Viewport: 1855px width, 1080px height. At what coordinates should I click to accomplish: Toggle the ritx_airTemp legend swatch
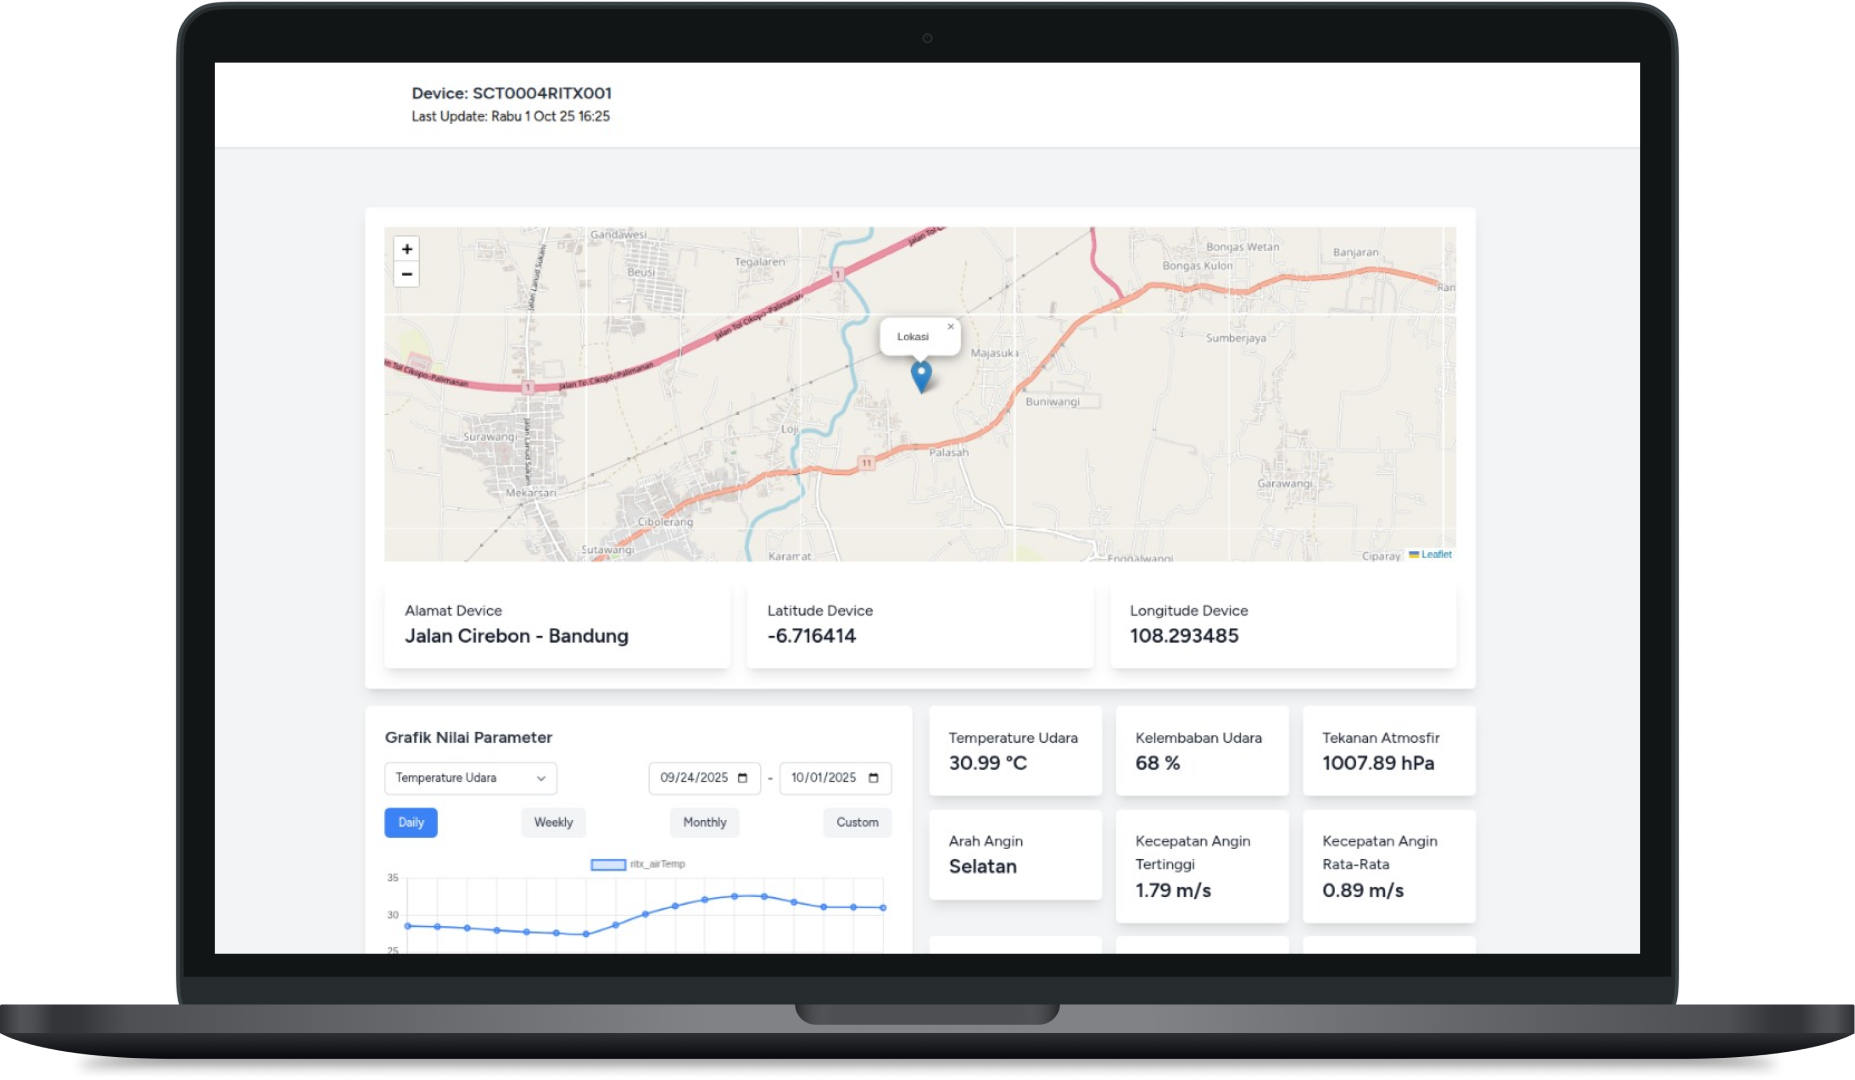pos(608,864)
